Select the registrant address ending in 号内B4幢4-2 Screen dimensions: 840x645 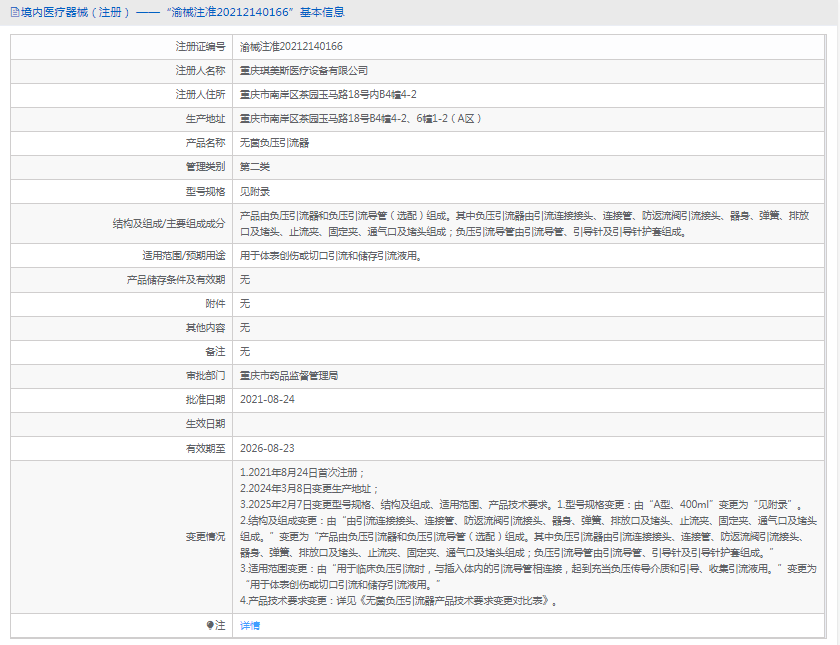pos(328,95)
